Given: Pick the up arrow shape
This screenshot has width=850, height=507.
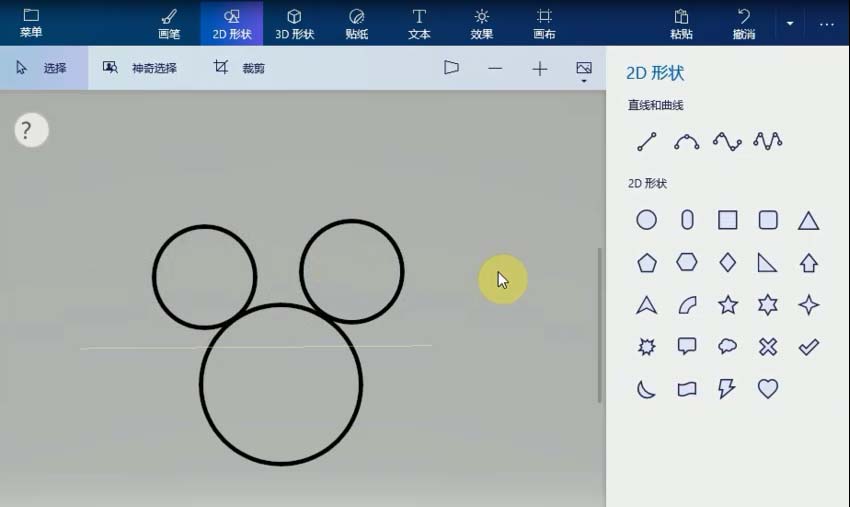Looking at the screenshot, I should (808, 263).
